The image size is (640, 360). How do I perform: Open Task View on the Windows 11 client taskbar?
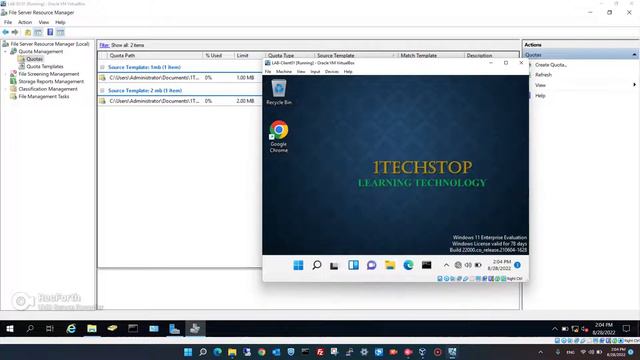[334, 266]
